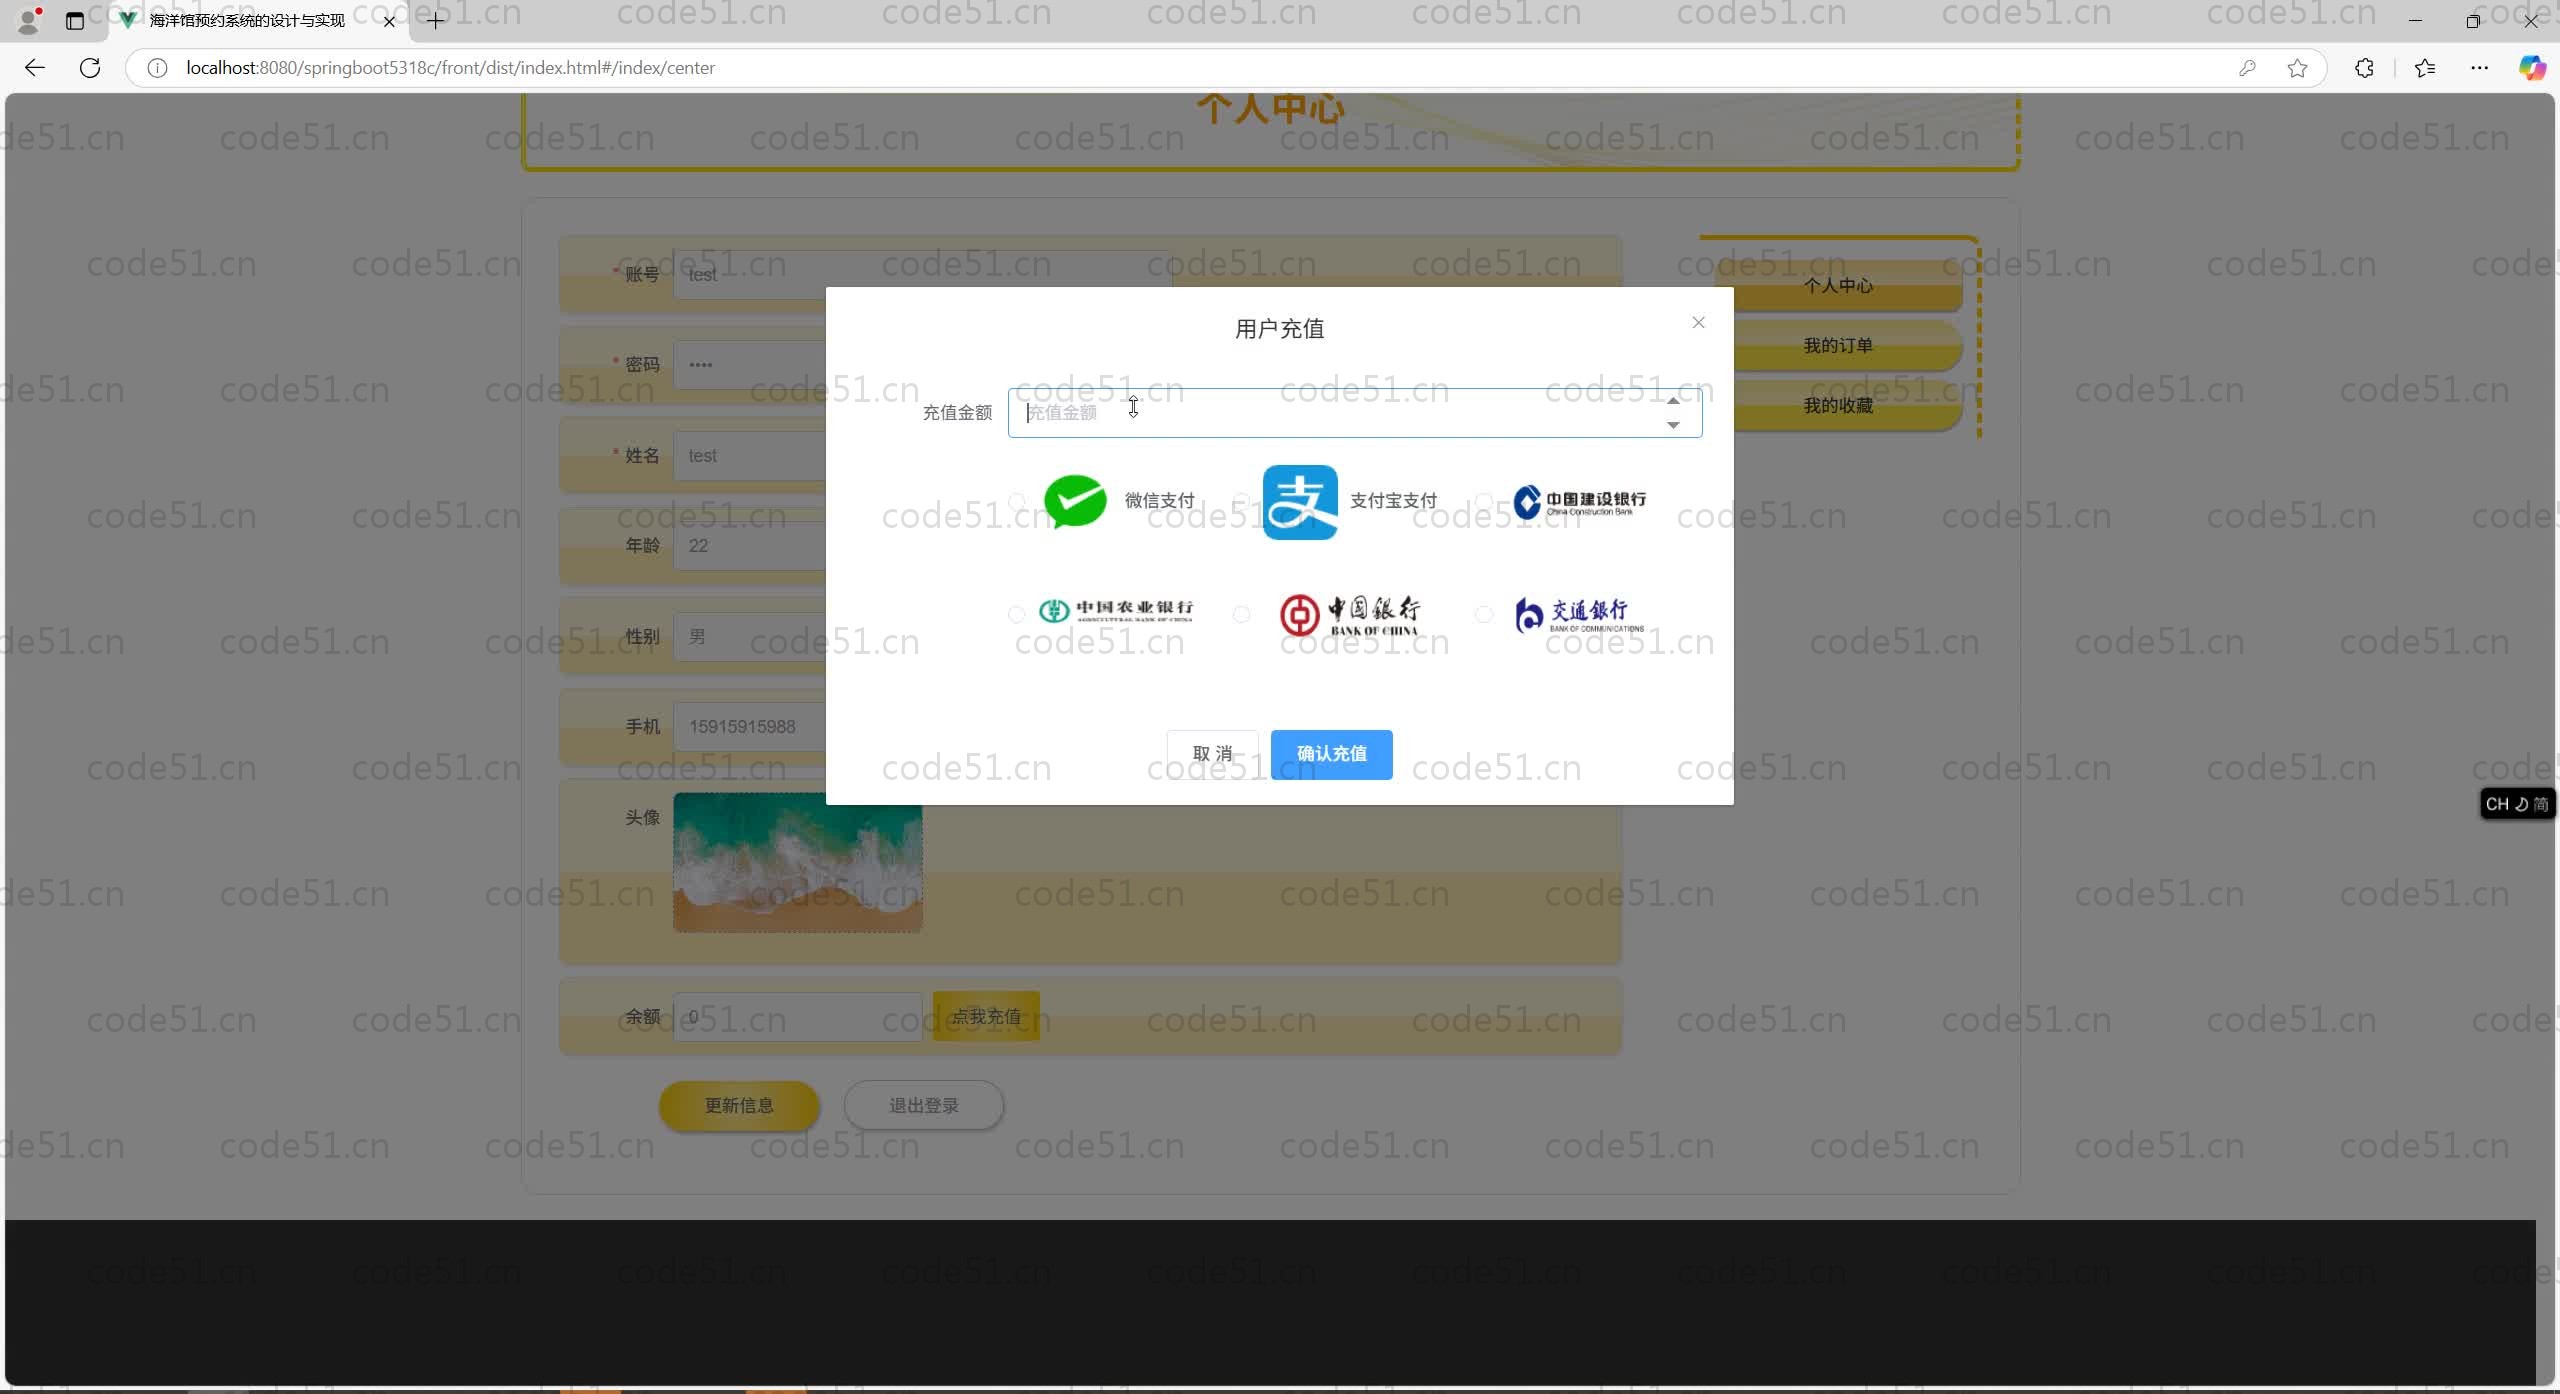Select the 微信支付 radio button
Viewport: 2560px width, 1394px height.
tap(1017, 501)
